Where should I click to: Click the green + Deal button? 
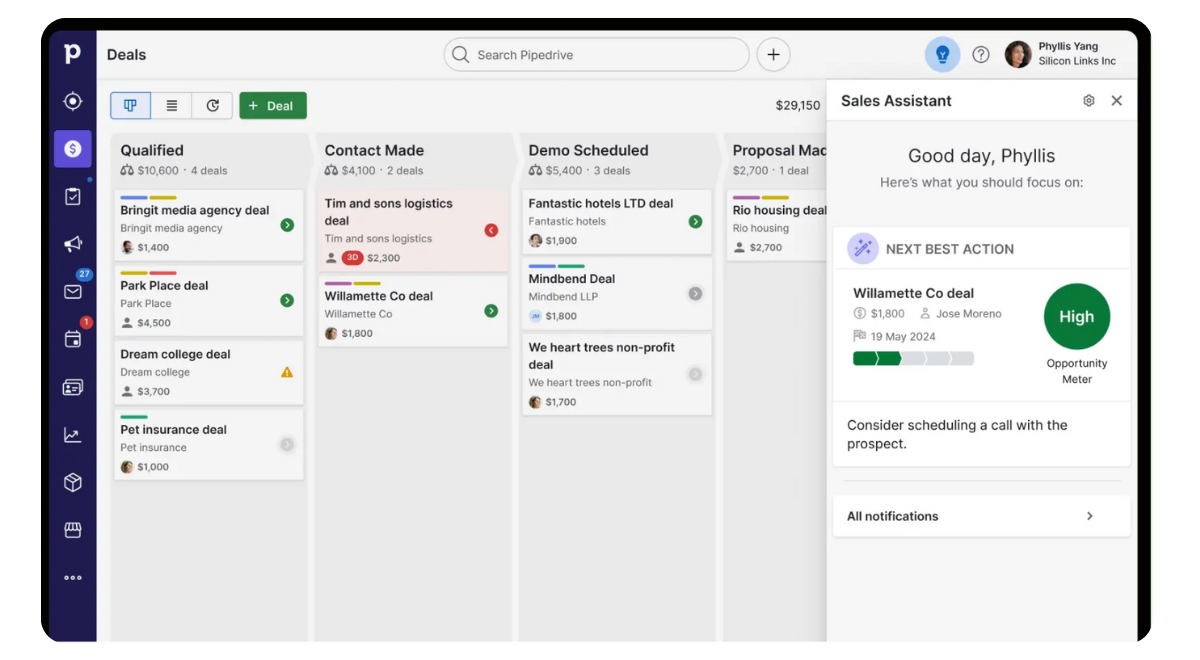pos(272,105)
